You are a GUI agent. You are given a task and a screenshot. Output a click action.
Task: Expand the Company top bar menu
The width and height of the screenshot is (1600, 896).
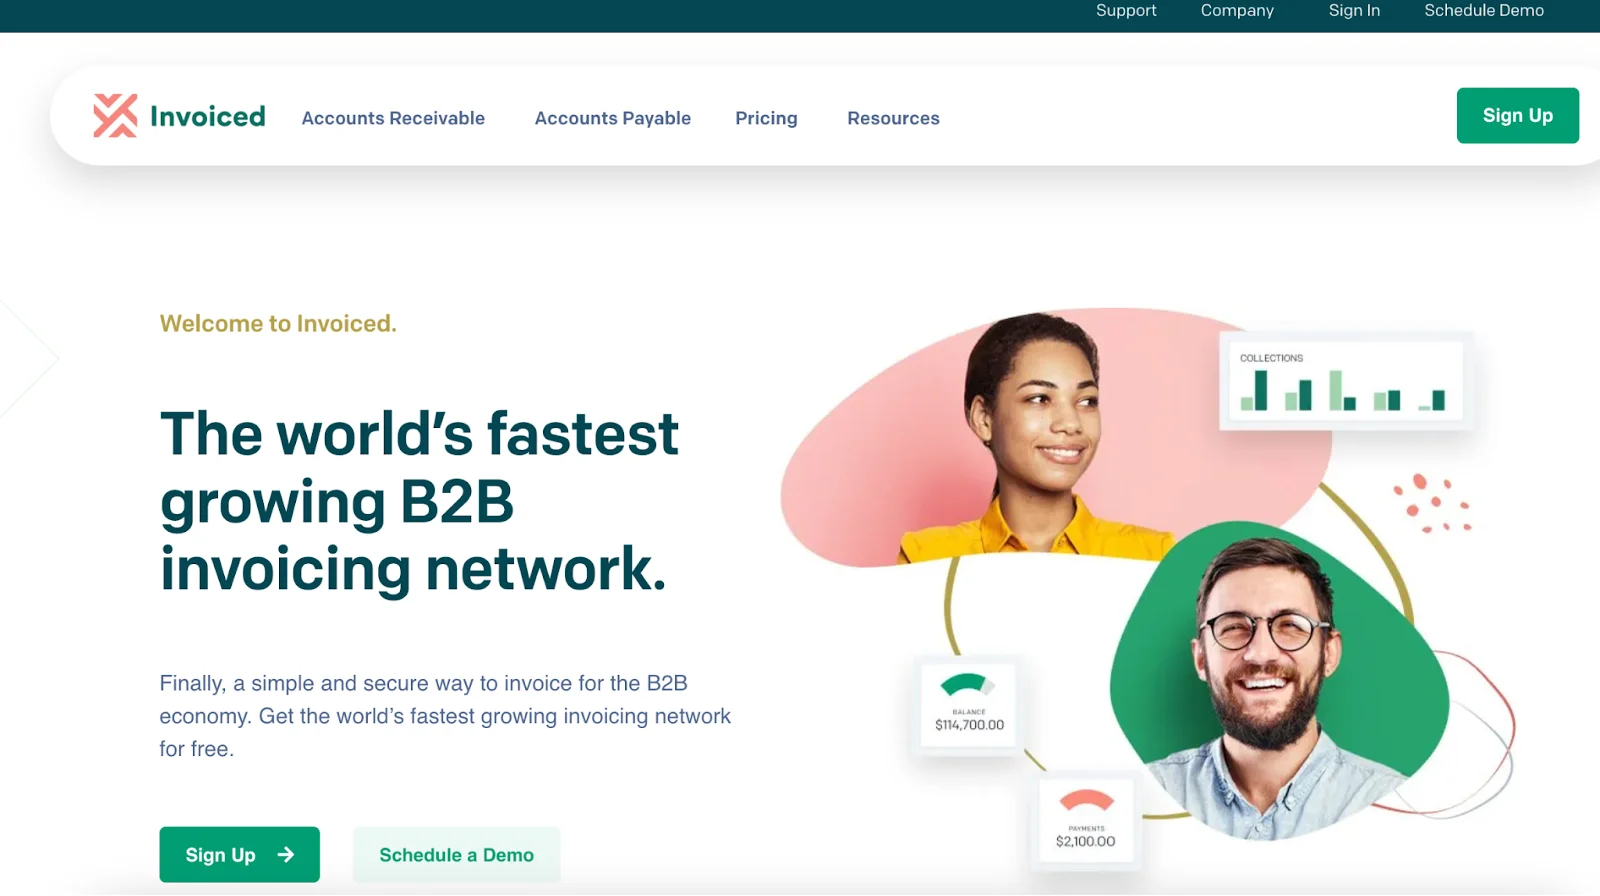tap(1237, 10)
